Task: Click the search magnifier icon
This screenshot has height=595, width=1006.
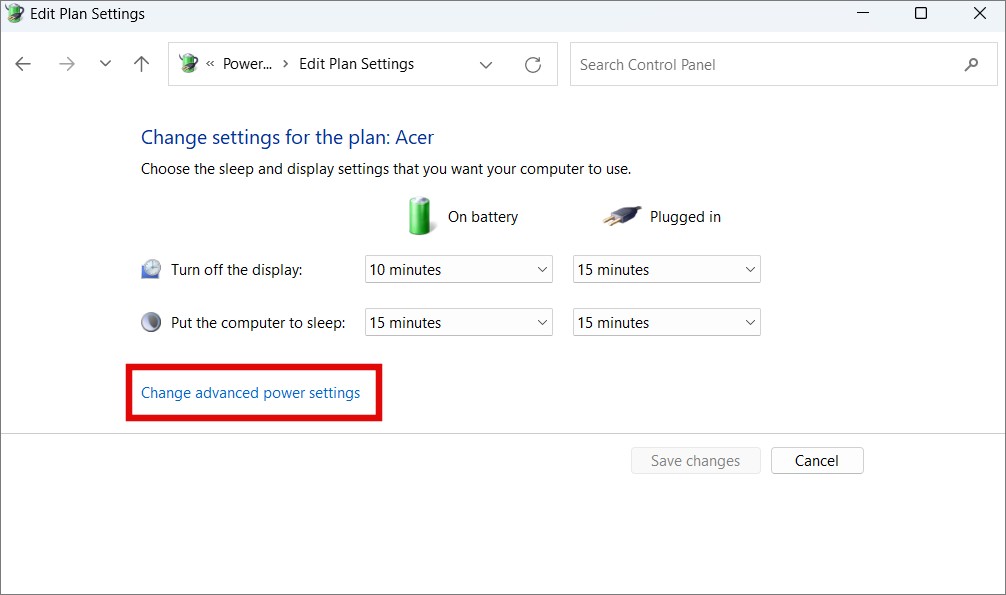Action: tap(971, 64)
